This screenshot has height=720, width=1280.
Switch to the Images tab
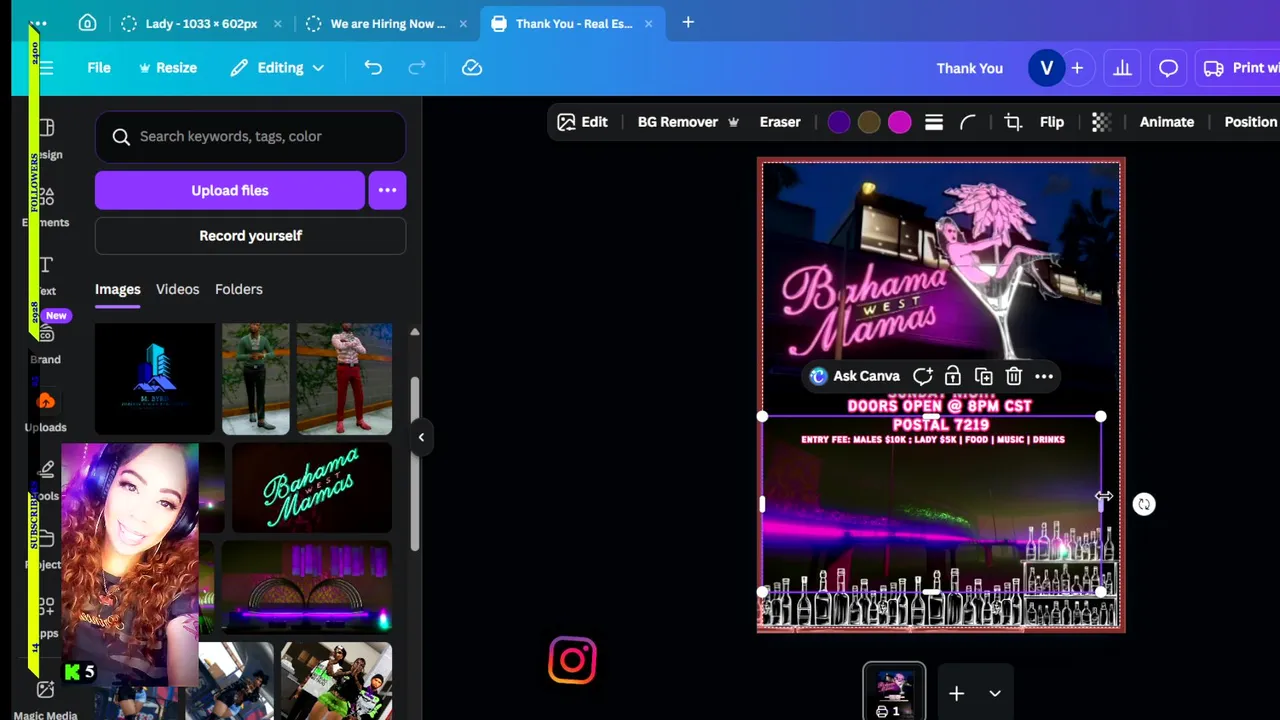point(117,289)
